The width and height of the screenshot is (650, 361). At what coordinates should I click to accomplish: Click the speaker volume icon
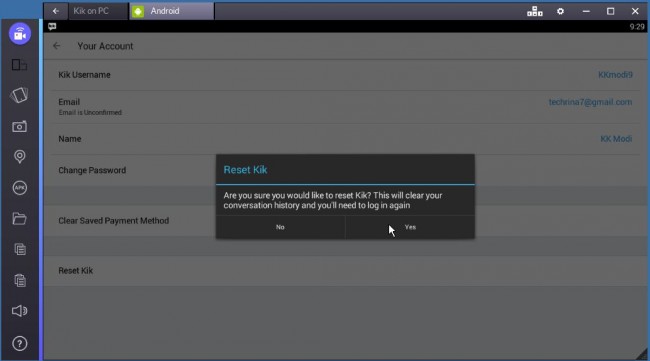point(19,311)
